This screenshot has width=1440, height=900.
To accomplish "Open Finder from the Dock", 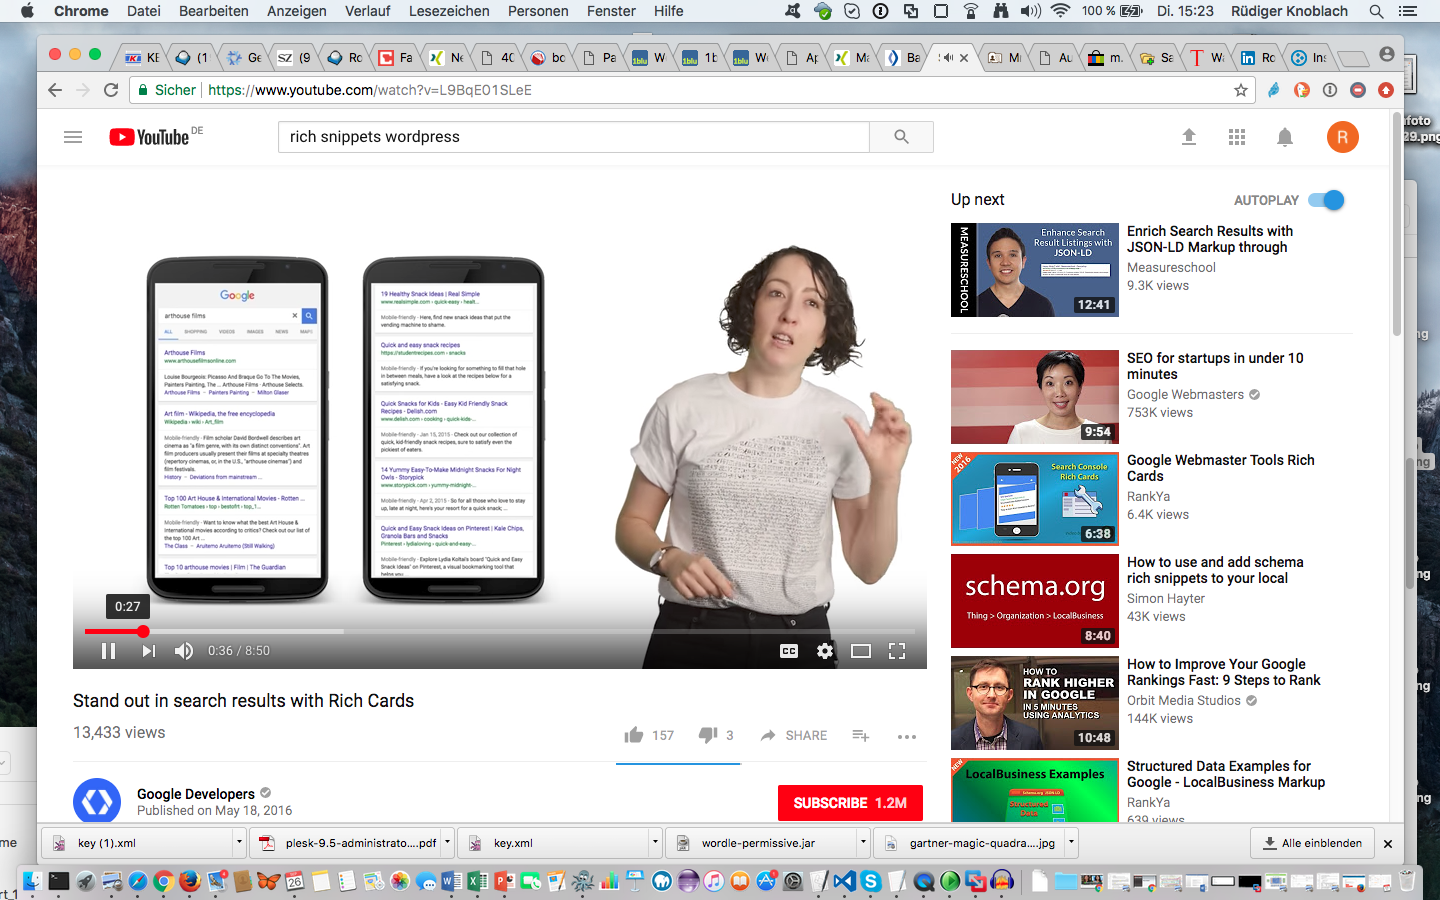I will 32,881.
